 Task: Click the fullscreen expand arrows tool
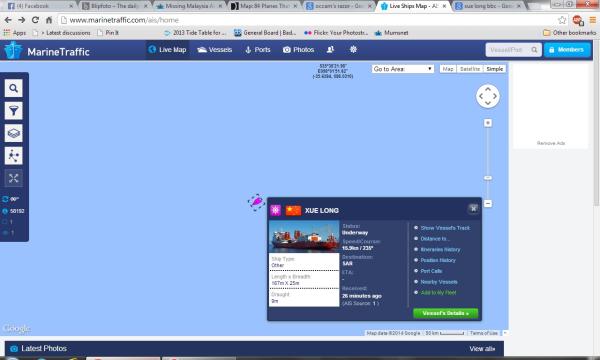point(13,178)
